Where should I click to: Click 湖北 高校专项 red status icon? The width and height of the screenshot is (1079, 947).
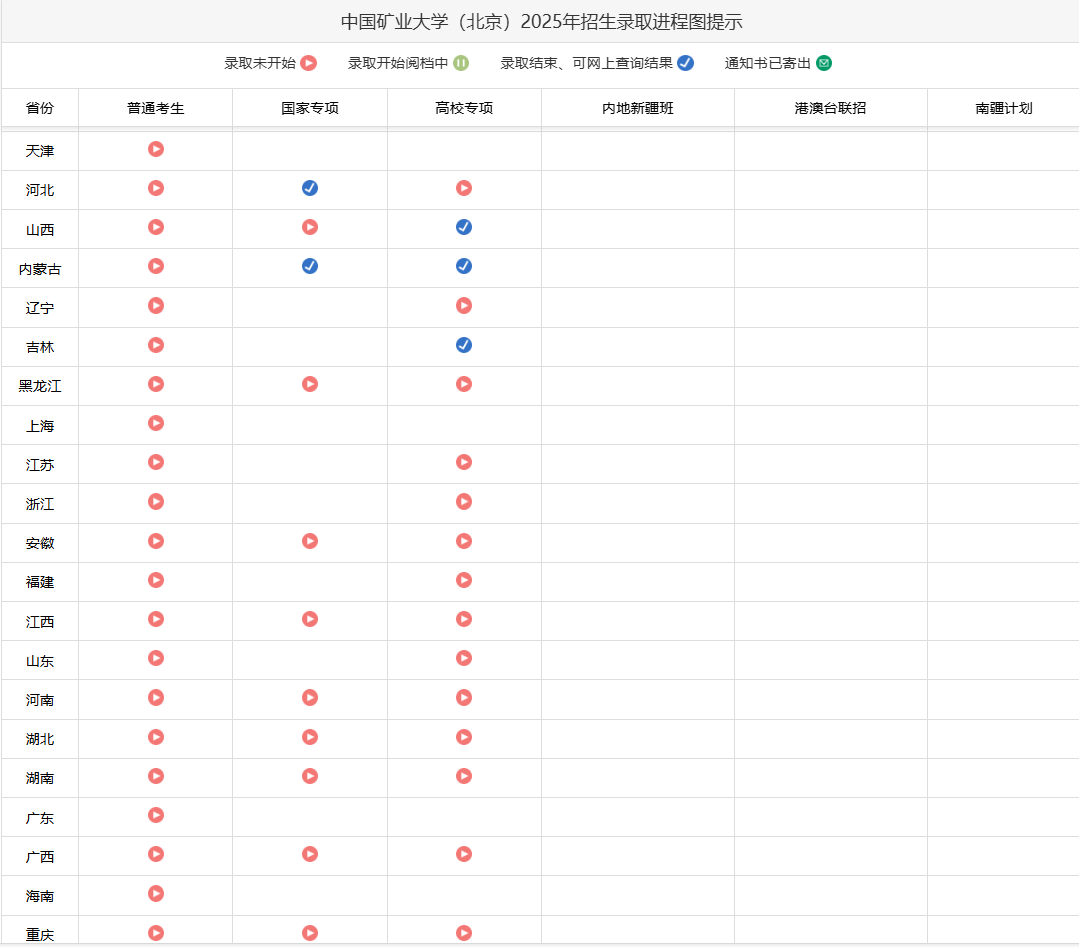pos(464,737)
